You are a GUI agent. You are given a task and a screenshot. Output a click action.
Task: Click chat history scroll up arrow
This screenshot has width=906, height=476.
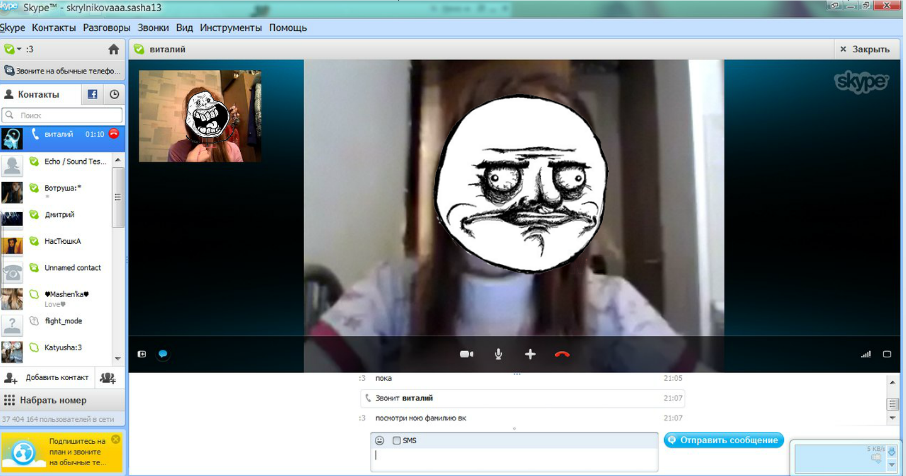point(893,382)
